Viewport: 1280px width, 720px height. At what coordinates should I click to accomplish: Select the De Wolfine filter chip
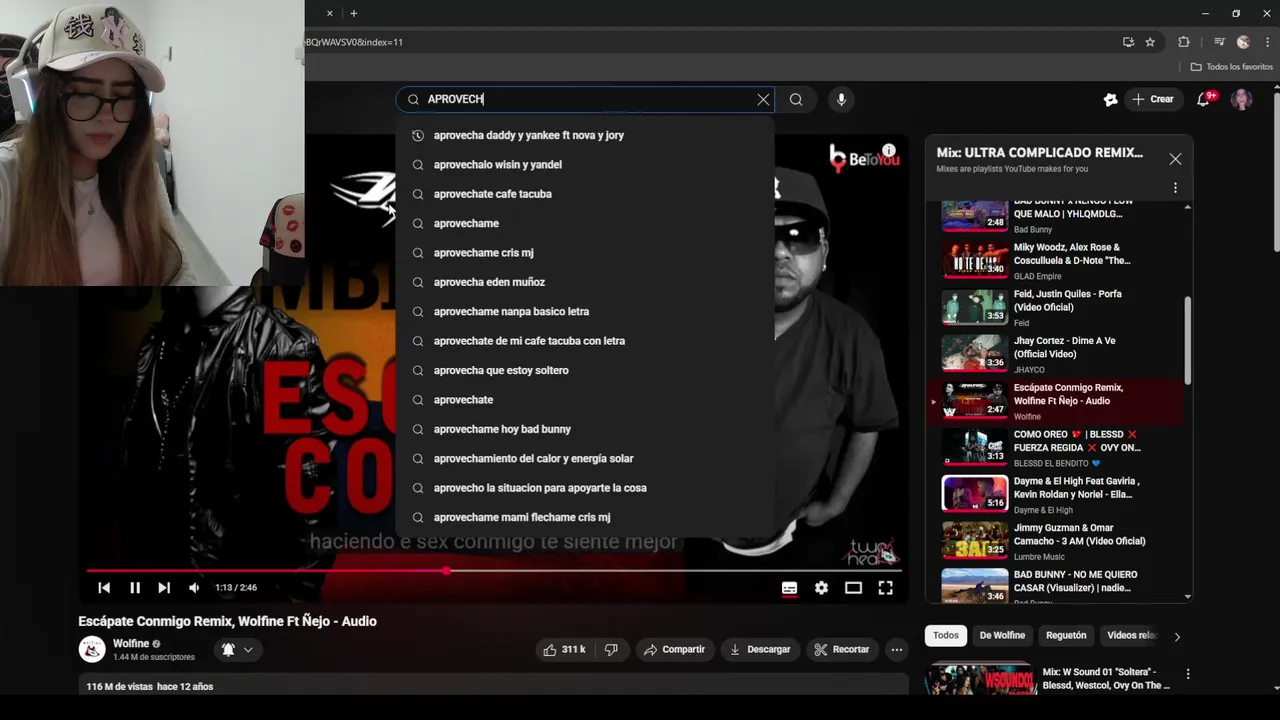coord(1002,635)
